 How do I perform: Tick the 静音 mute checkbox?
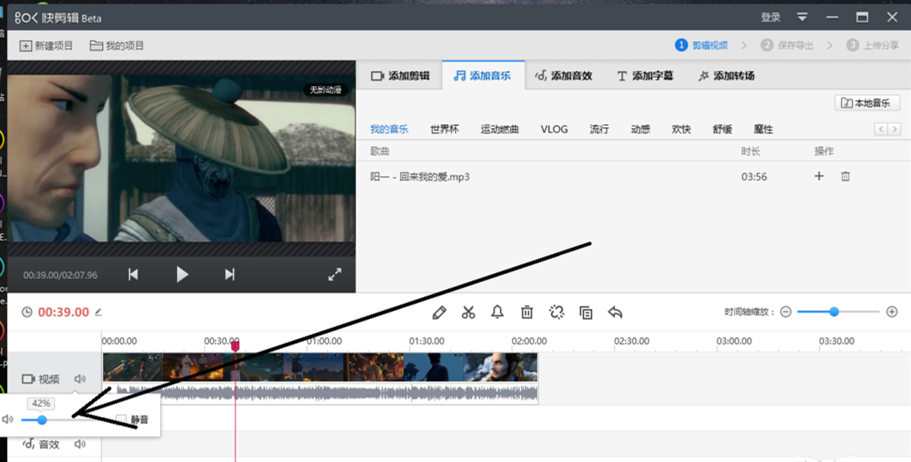(121, 419)
